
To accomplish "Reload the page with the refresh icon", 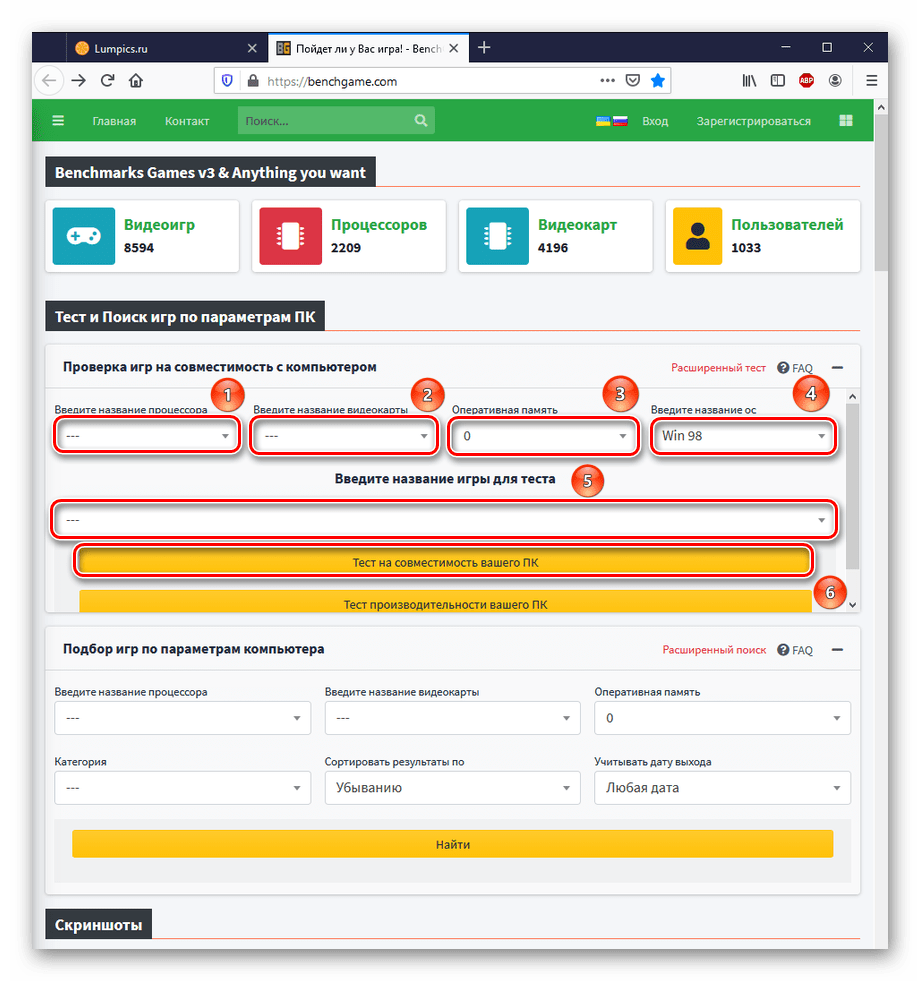I will click(x=108, y=81).
